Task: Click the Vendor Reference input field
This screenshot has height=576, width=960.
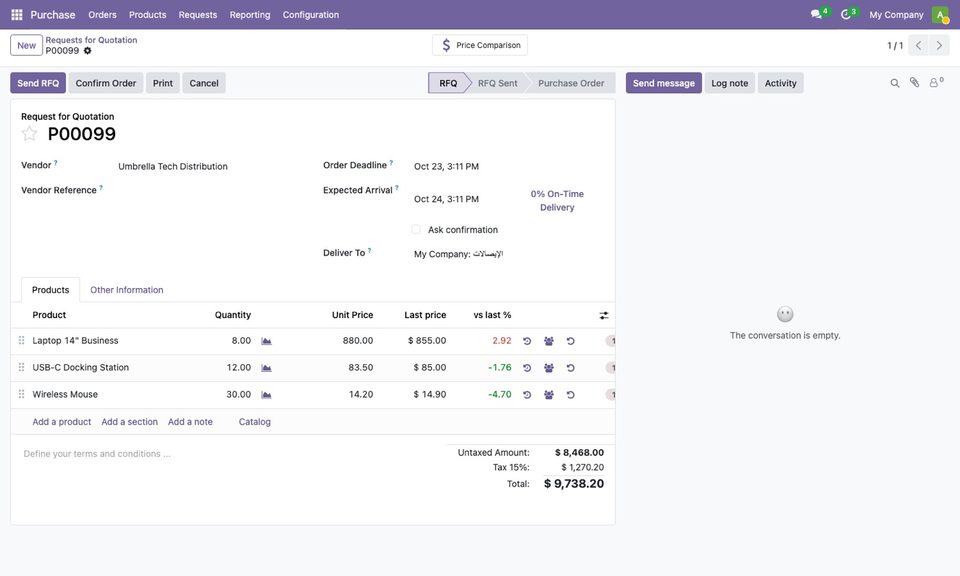Action: click(209, 190)
